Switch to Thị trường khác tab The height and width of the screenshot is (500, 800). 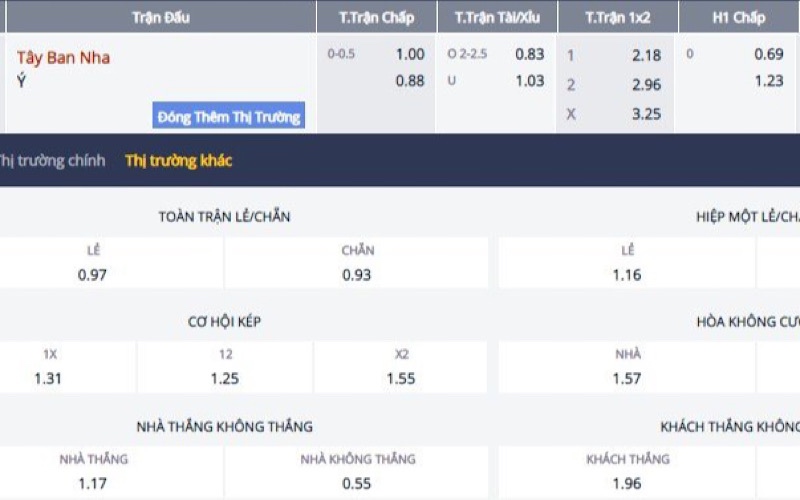coord(178,160)
